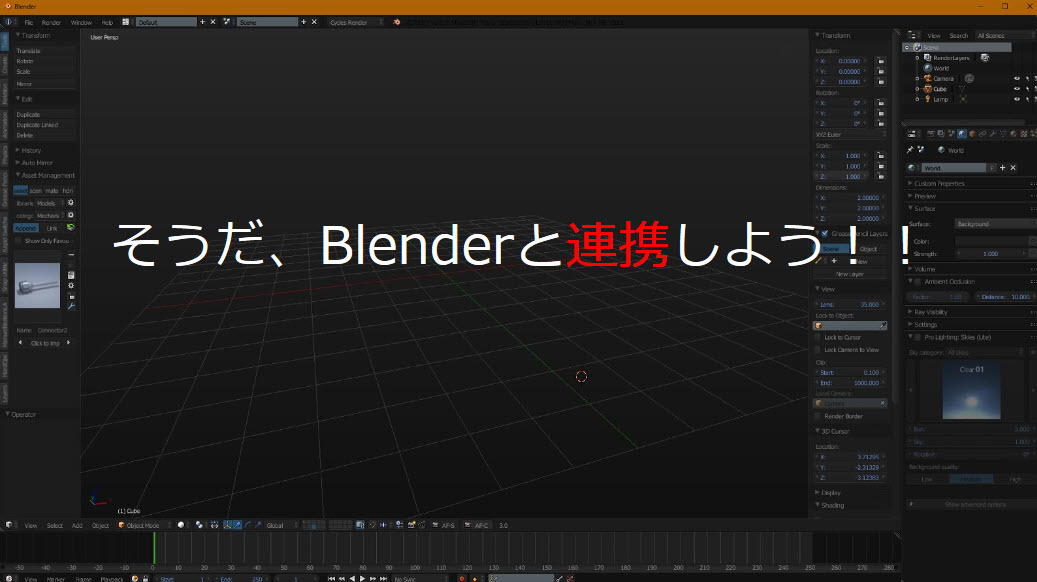Click Cube object icon in outliner
The image size is (1037, 582).
[x=928, y=89]
